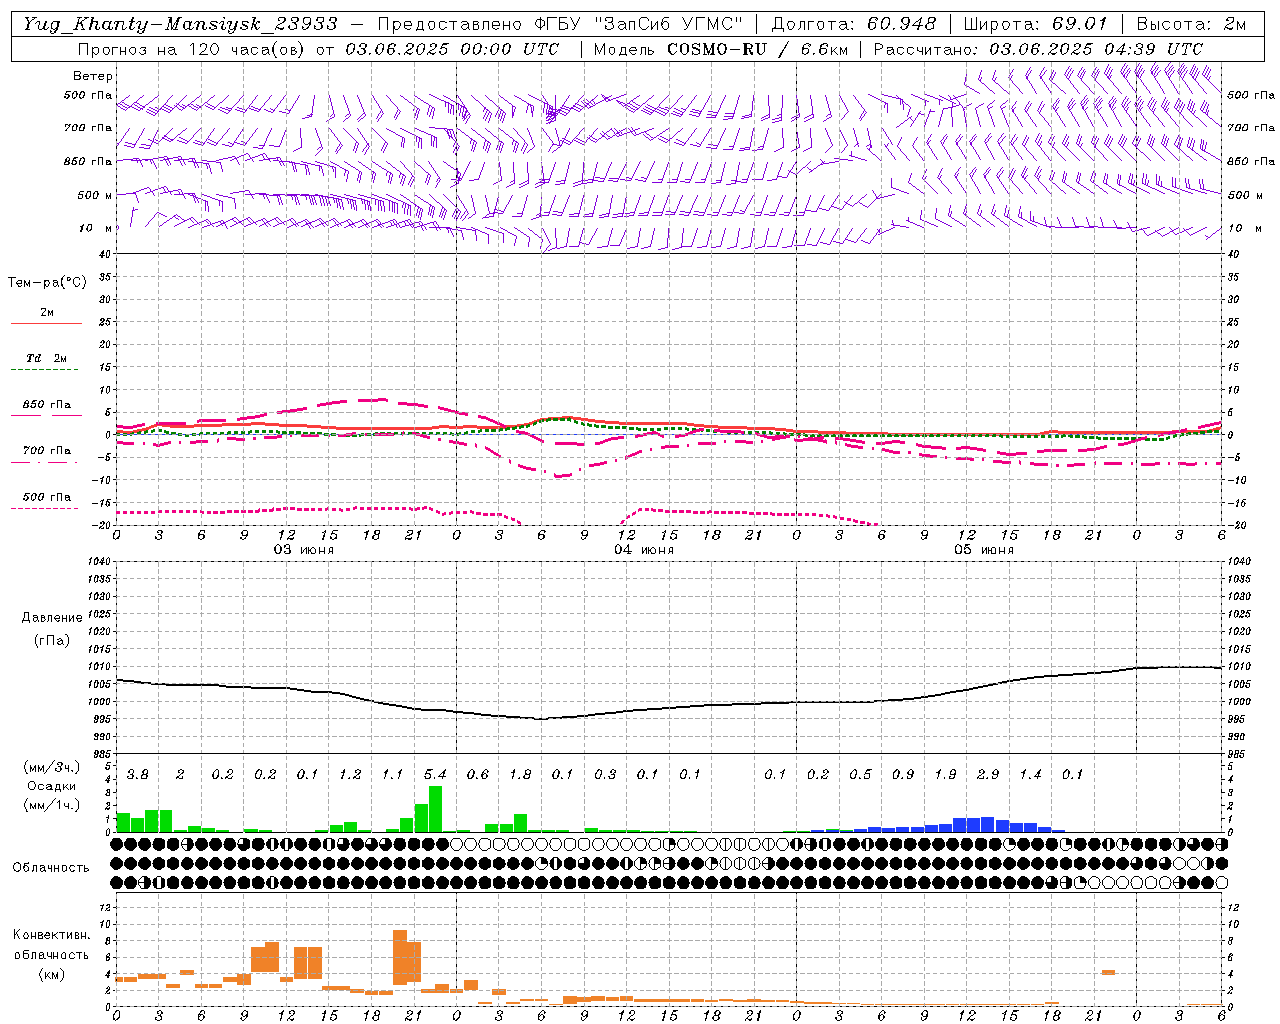Click the '04 июня' date label
Screen dimensions: 1280x1024
point(644,550)
